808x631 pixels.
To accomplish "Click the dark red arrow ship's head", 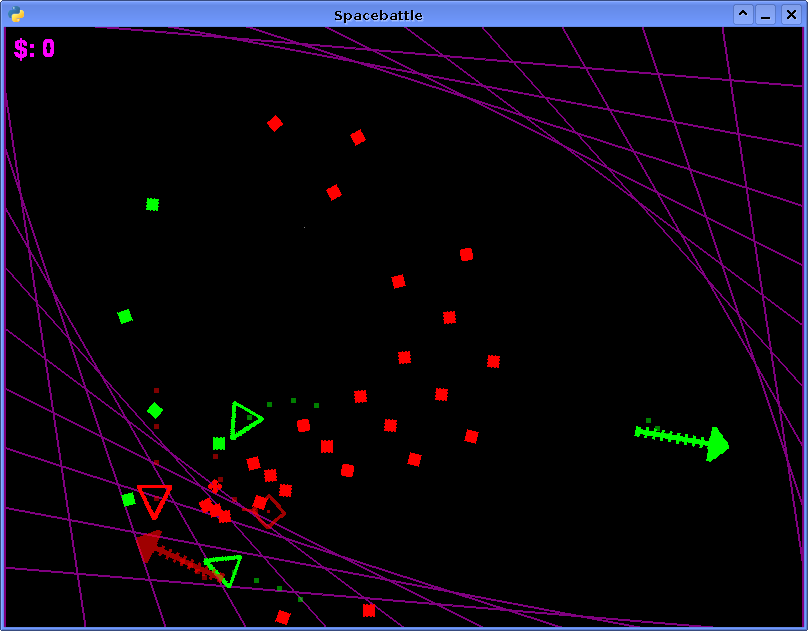I will point(149,545).
